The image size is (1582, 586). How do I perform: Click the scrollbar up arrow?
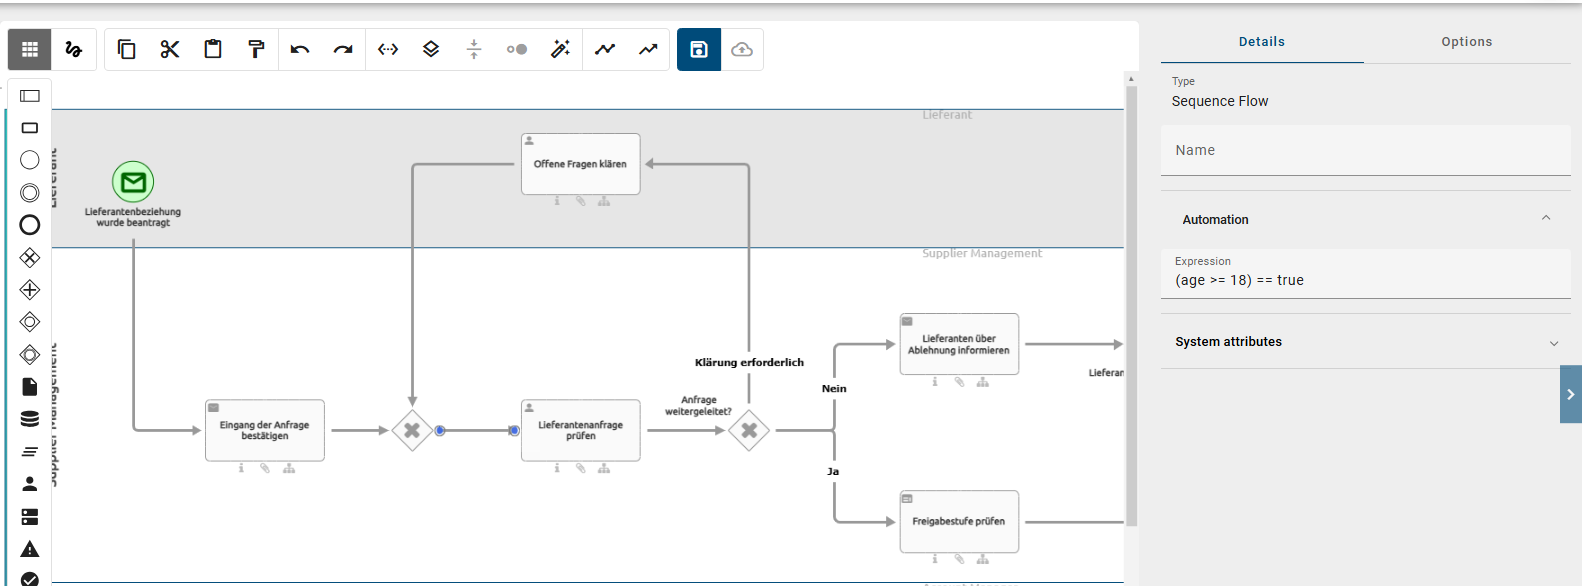coord(1131,78)
